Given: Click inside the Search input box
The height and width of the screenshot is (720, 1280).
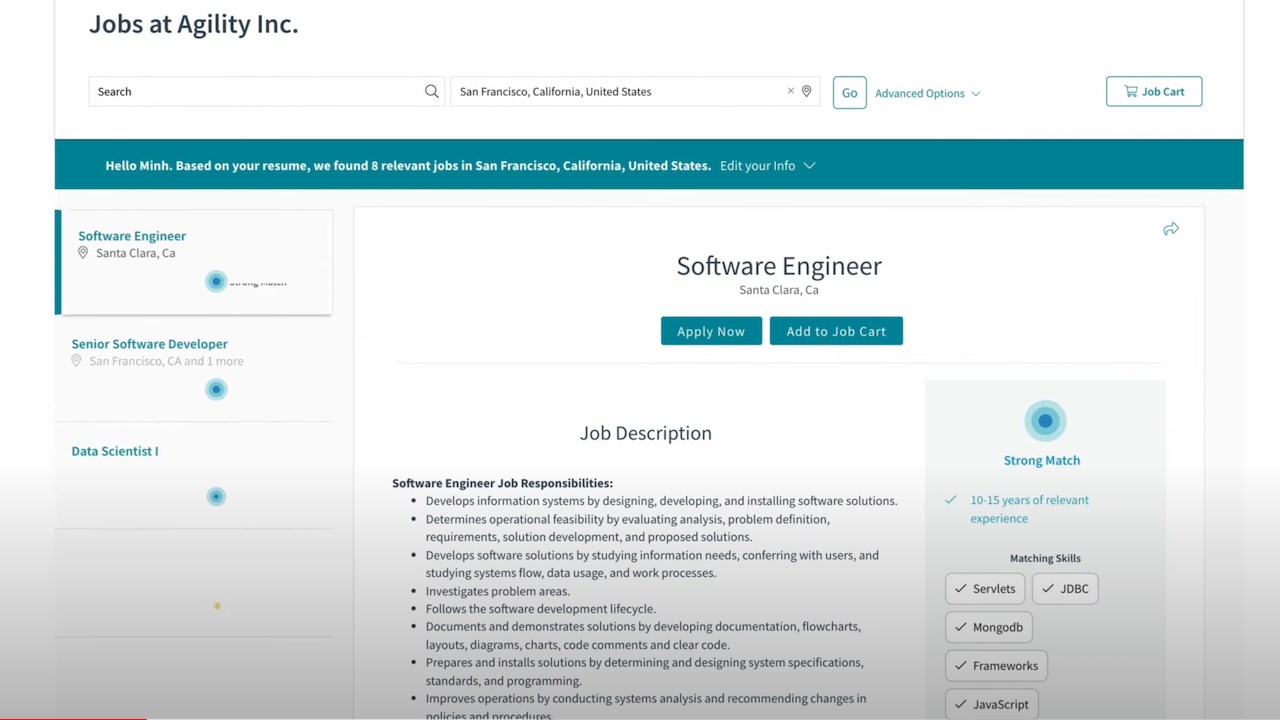Looking at the screenshot, I should (x=250, y=91).
